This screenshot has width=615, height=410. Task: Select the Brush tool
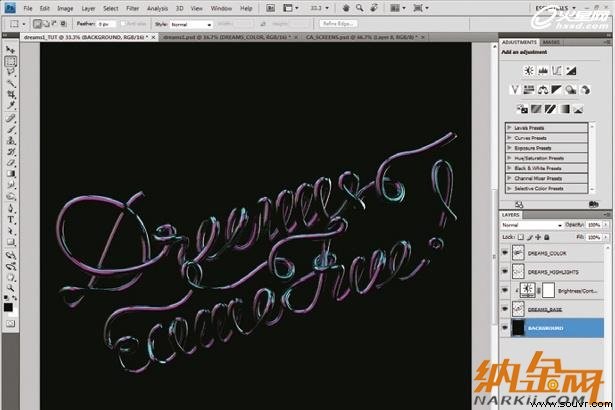(x=11, y=129)
